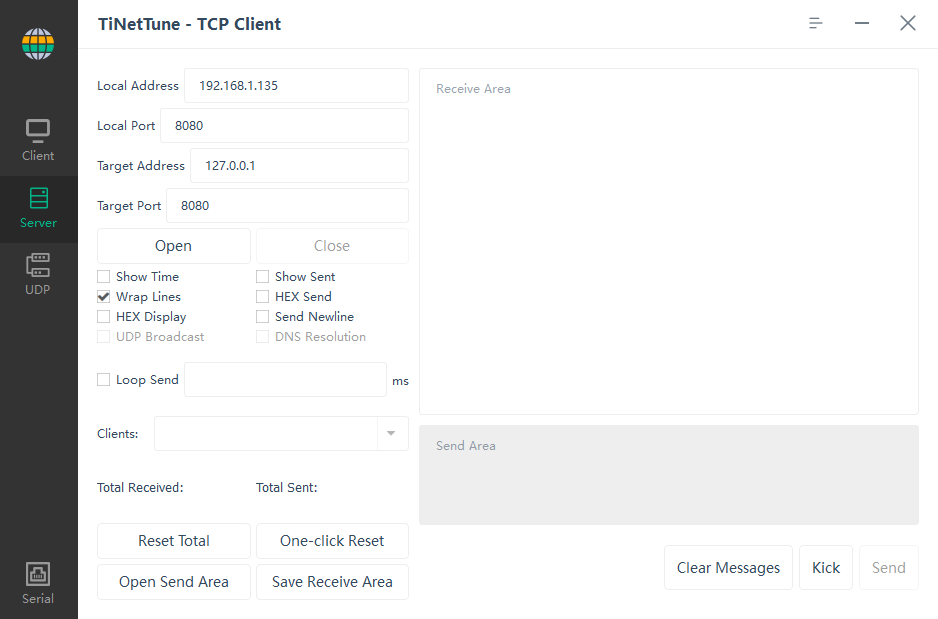Viewport: 938px width, 619px height.
Task: Disable the Wrap Lines checkbox
Action: coord(103,296)
